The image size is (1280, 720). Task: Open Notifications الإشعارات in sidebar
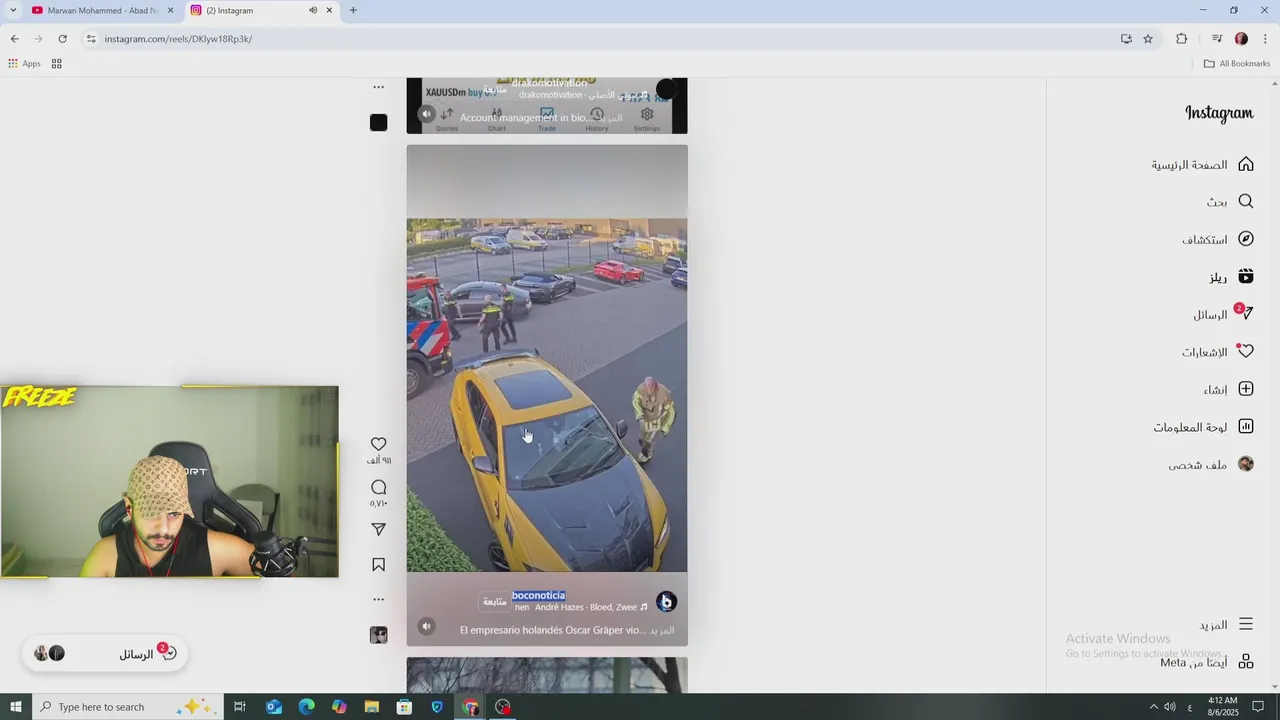[x=1218, y=352]
